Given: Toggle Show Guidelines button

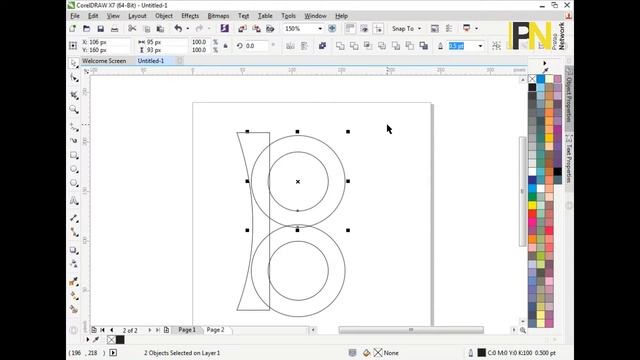Looking at the screenshot, I should 378,29.
